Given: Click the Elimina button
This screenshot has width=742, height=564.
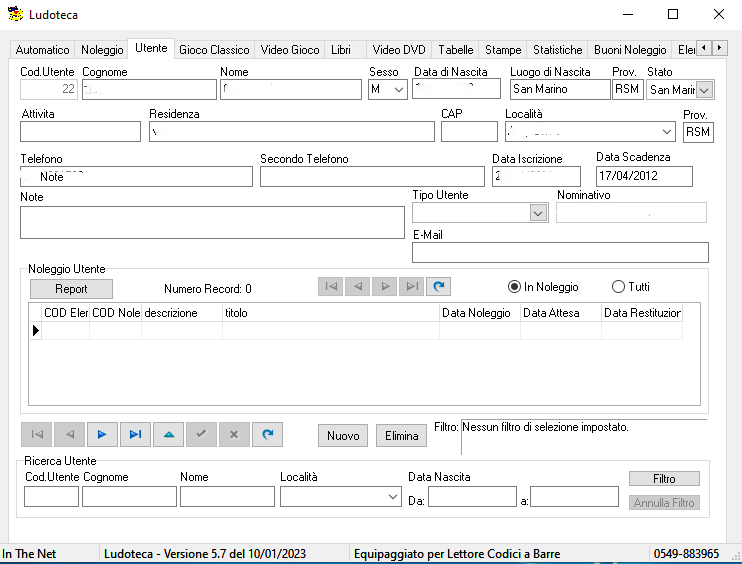Looking at the screenshot, I should [401, 435].
